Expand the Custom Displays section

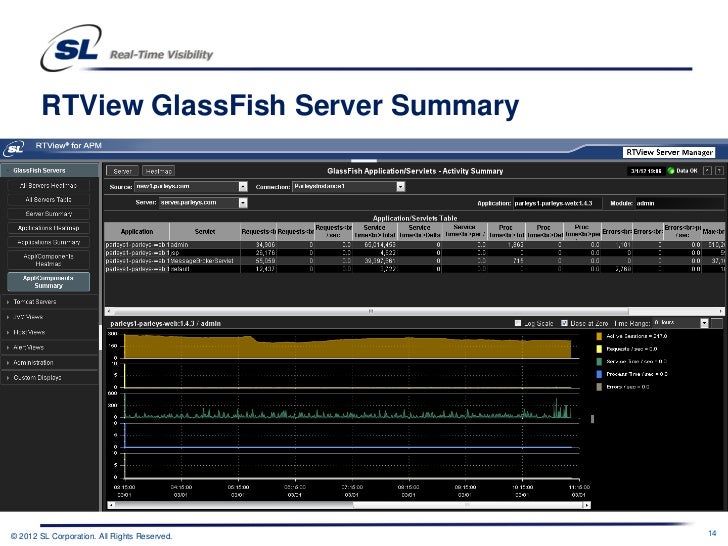[x=49, y=378]
